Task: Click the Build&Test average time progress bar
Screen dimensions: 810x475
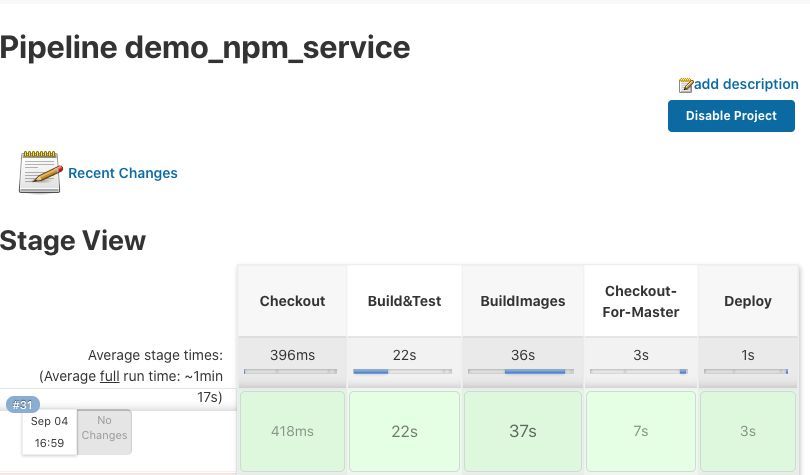Action: click(x=404, y=372)
